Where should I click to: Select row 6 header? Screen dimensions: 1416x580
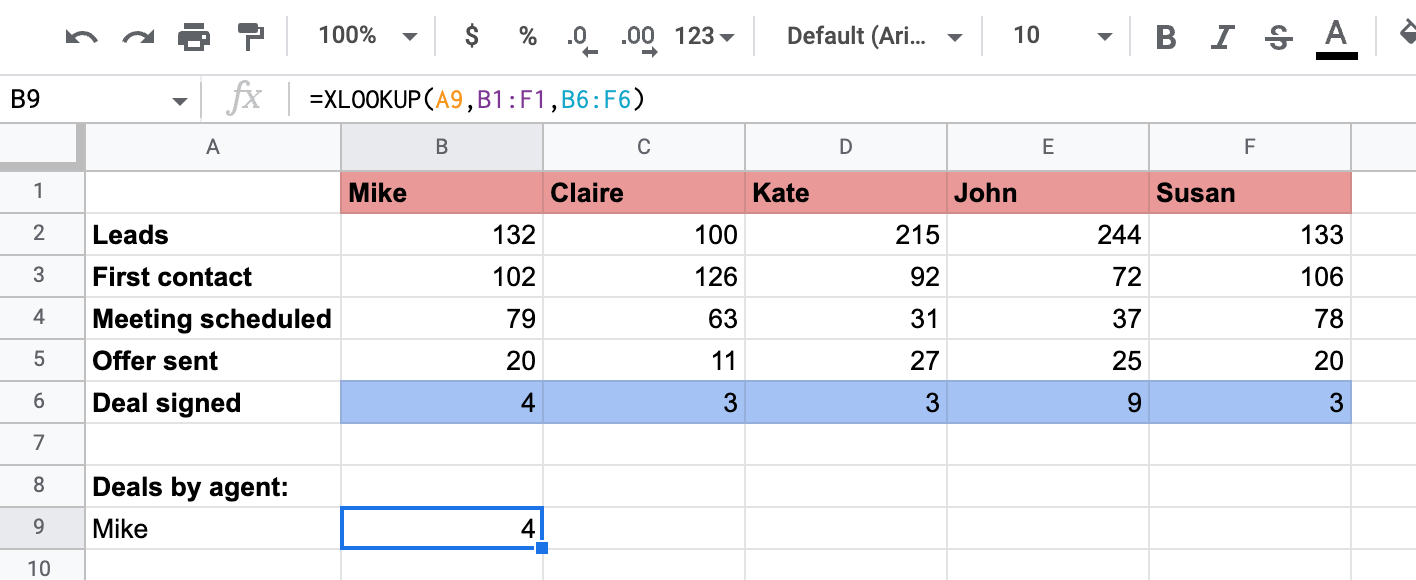click(x=40, y=403)
